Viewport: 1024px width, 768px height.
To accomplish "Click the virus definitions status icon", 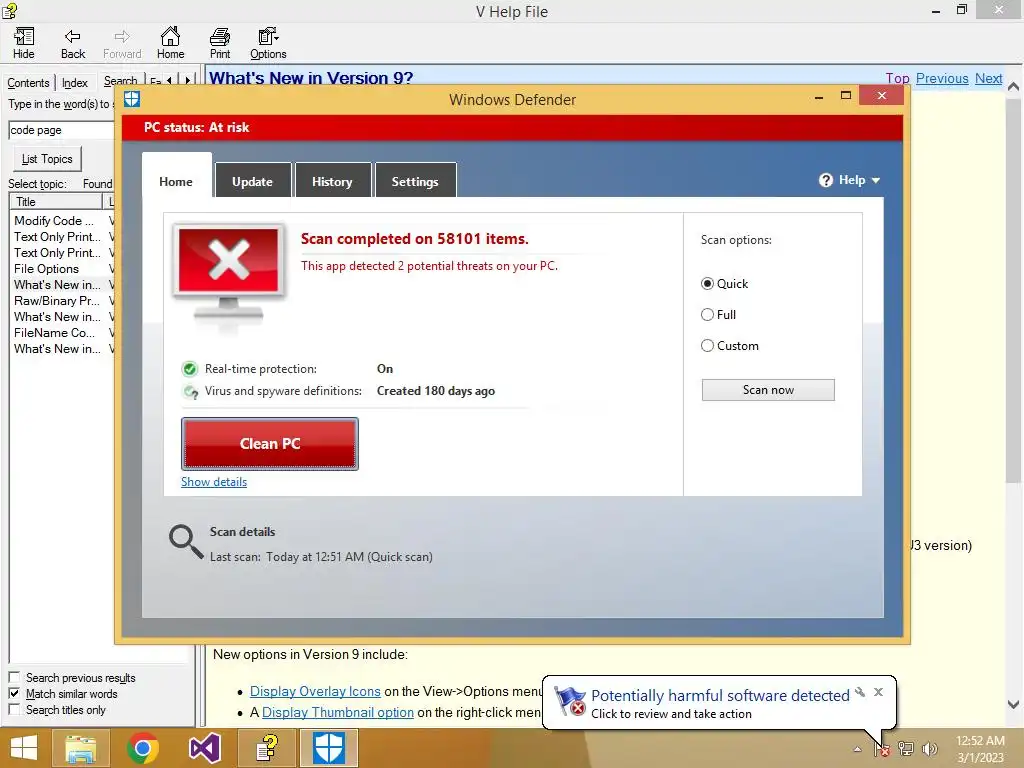I will pyautogui.click(x=190, y=392).
